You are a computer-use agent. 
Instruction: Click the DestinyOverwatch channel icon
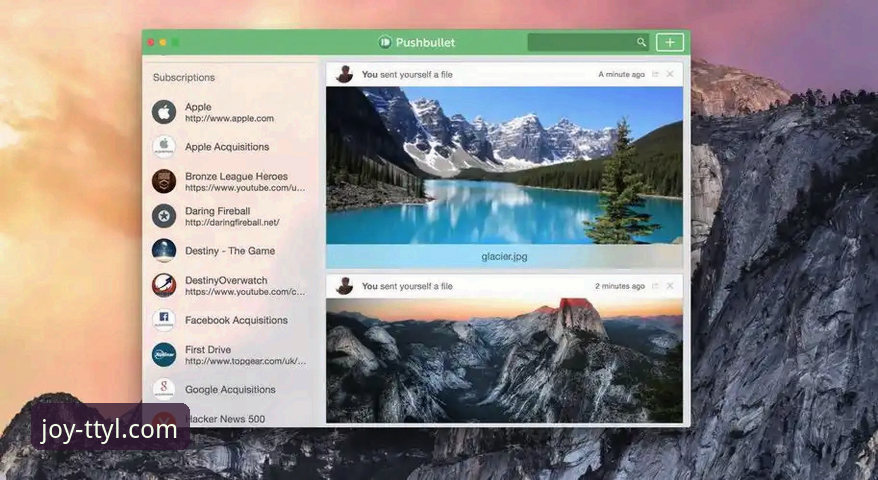(x=164, y=285)
